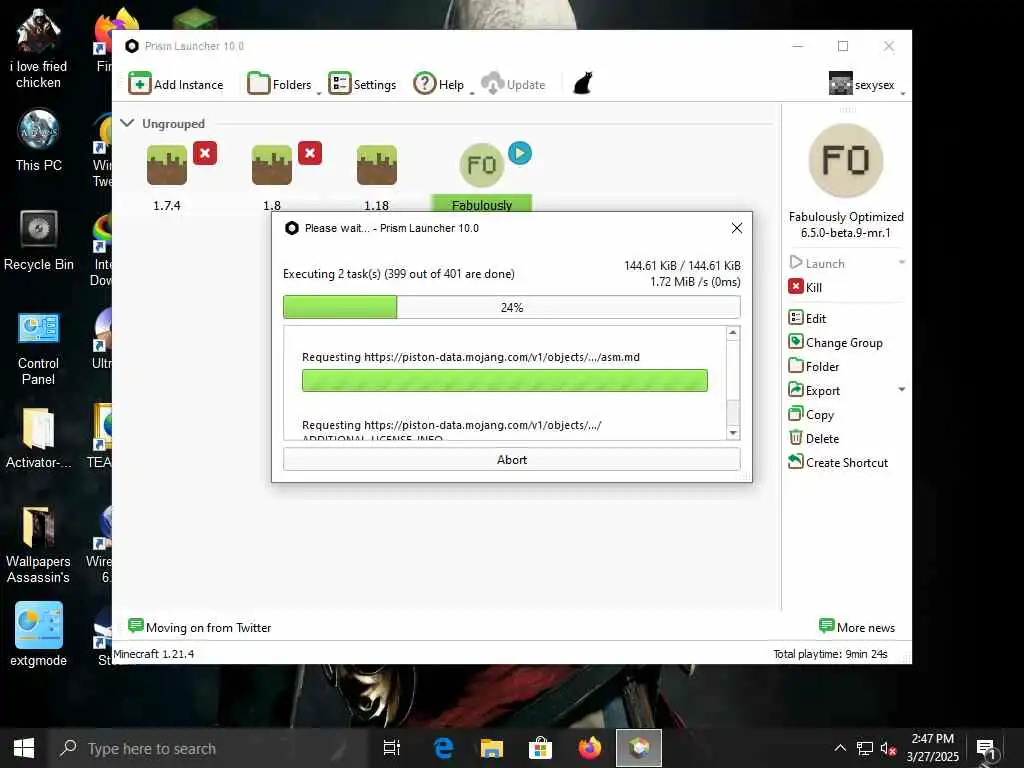
Task: Open Microsoft Edge from taskbar
Action: [x=443, y=748]
